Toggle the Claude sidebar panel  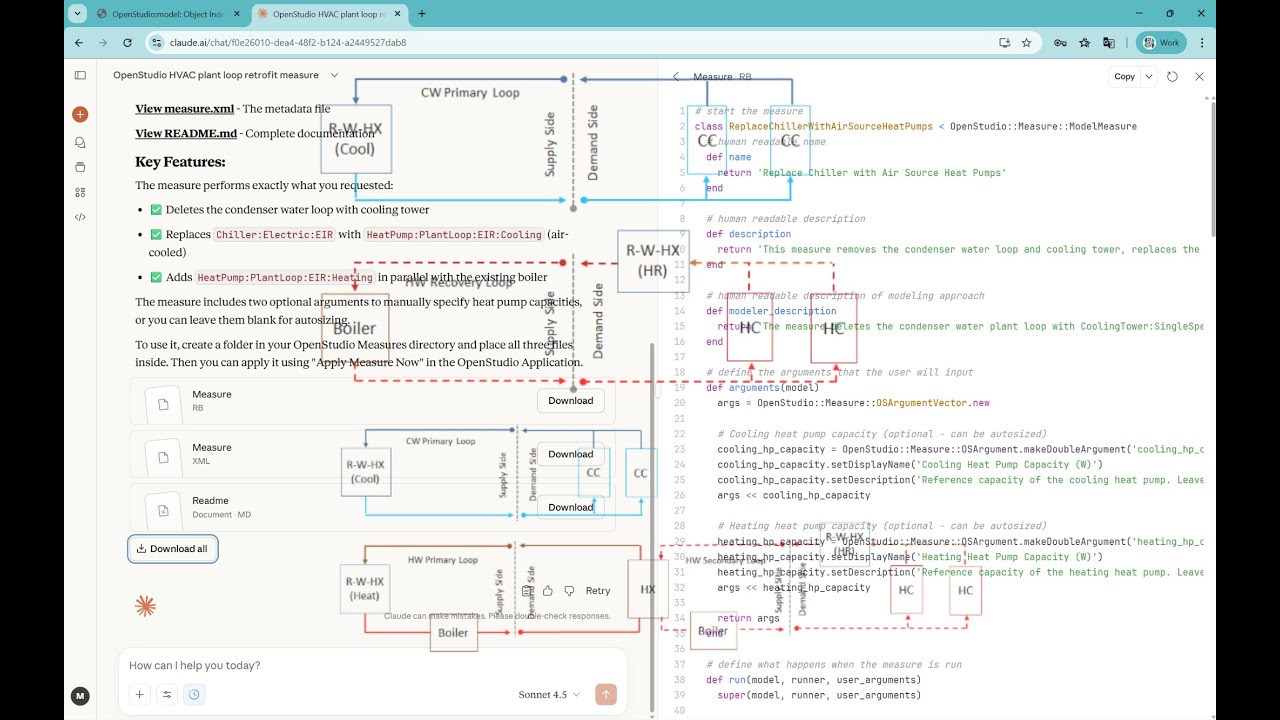(x=80, y=75)
